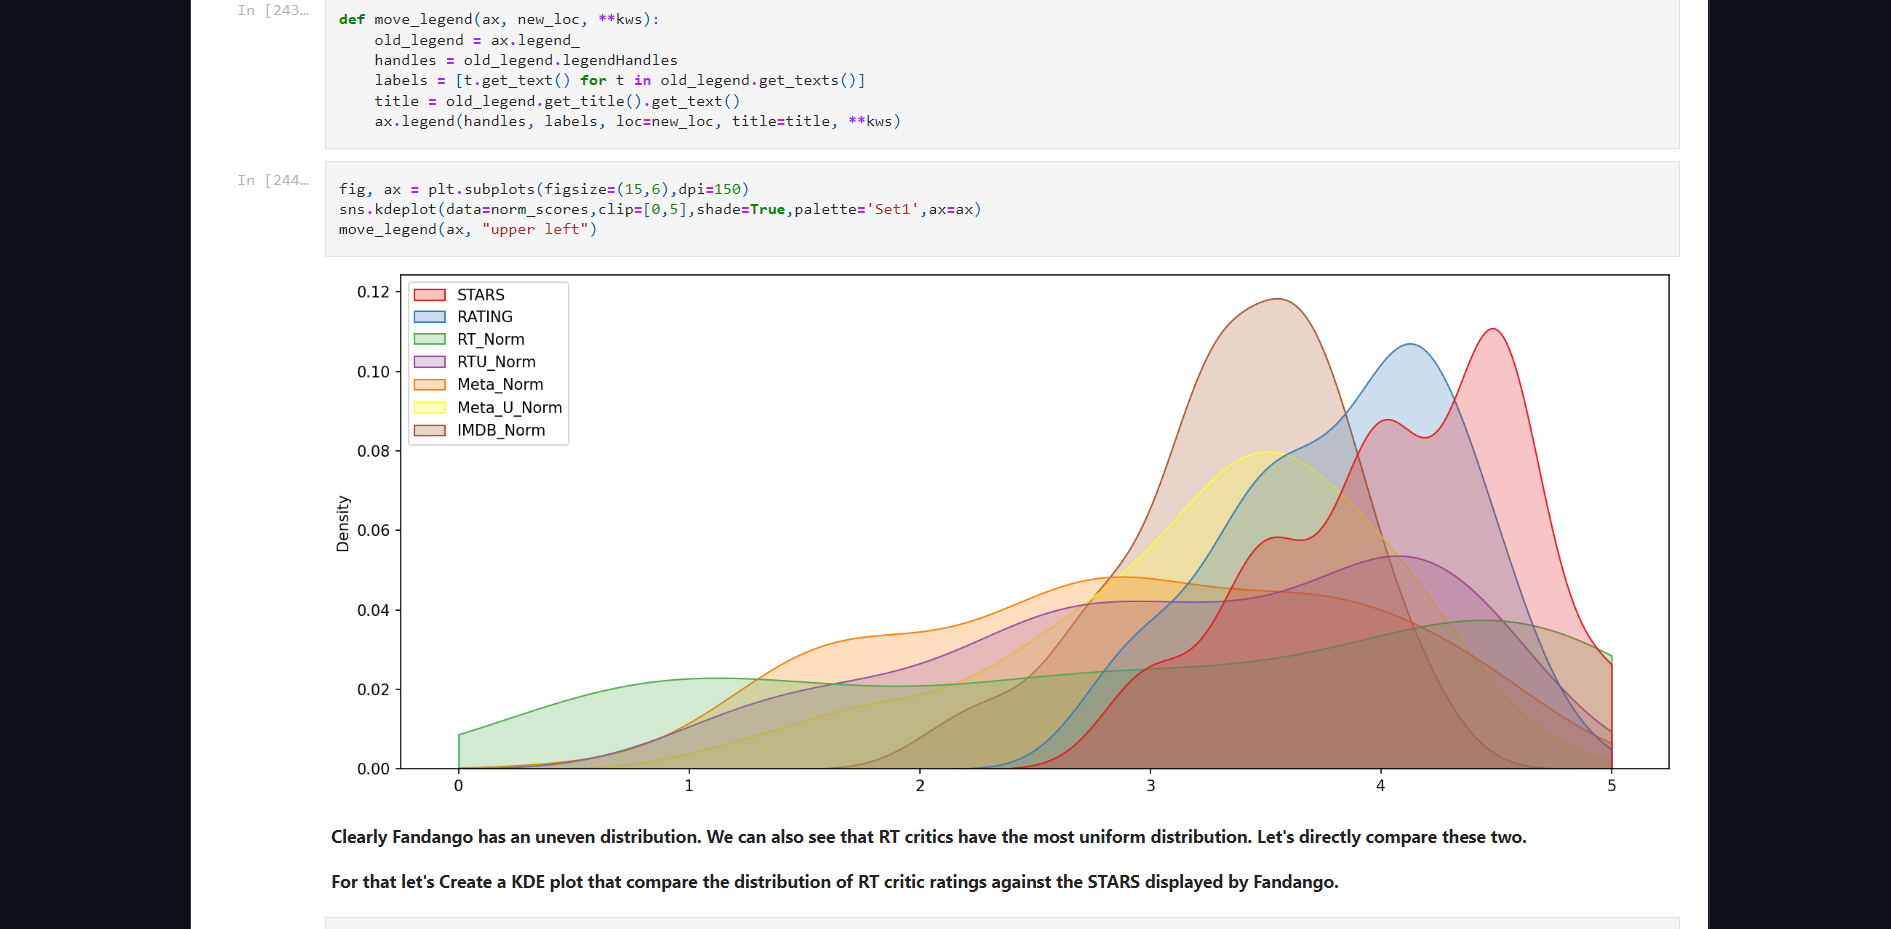Click the x-axis tick labeled 0
The height and width of the screenshot is (929, 1891).
tap(458, 786)
